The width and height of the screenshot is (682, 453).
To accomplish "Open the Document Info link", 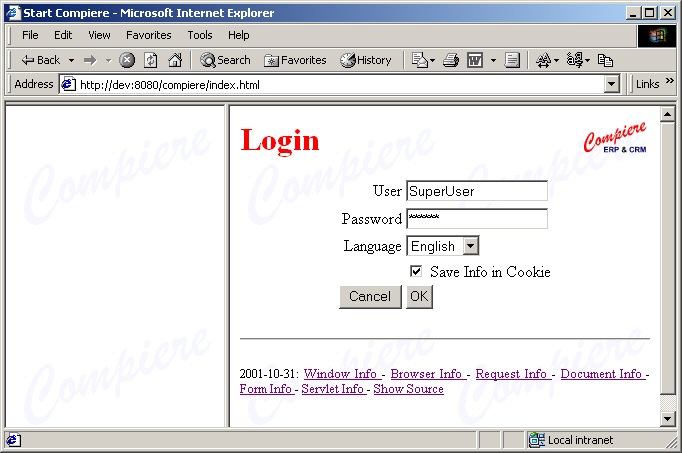I will pos(603,374).
